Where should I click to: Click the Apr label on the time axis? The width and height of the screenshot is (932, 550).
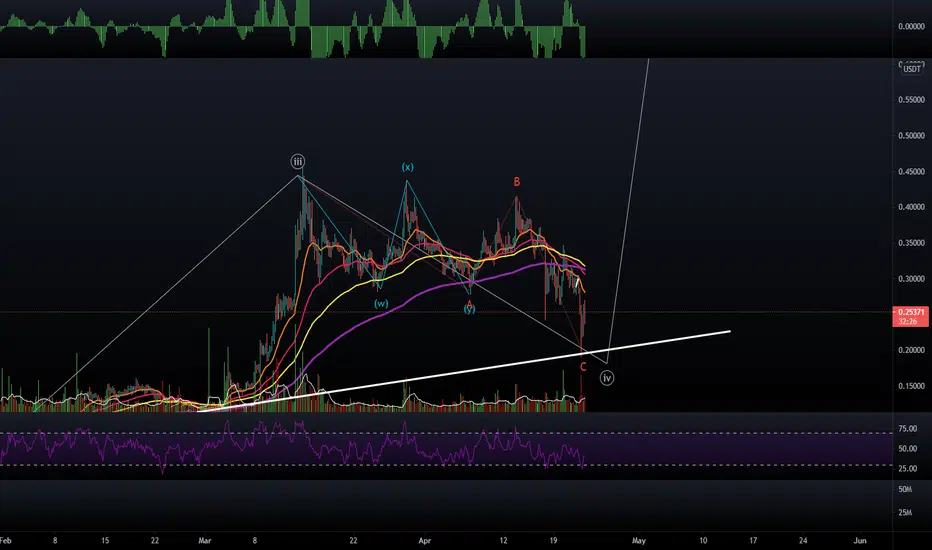click(x=424, y=540)
